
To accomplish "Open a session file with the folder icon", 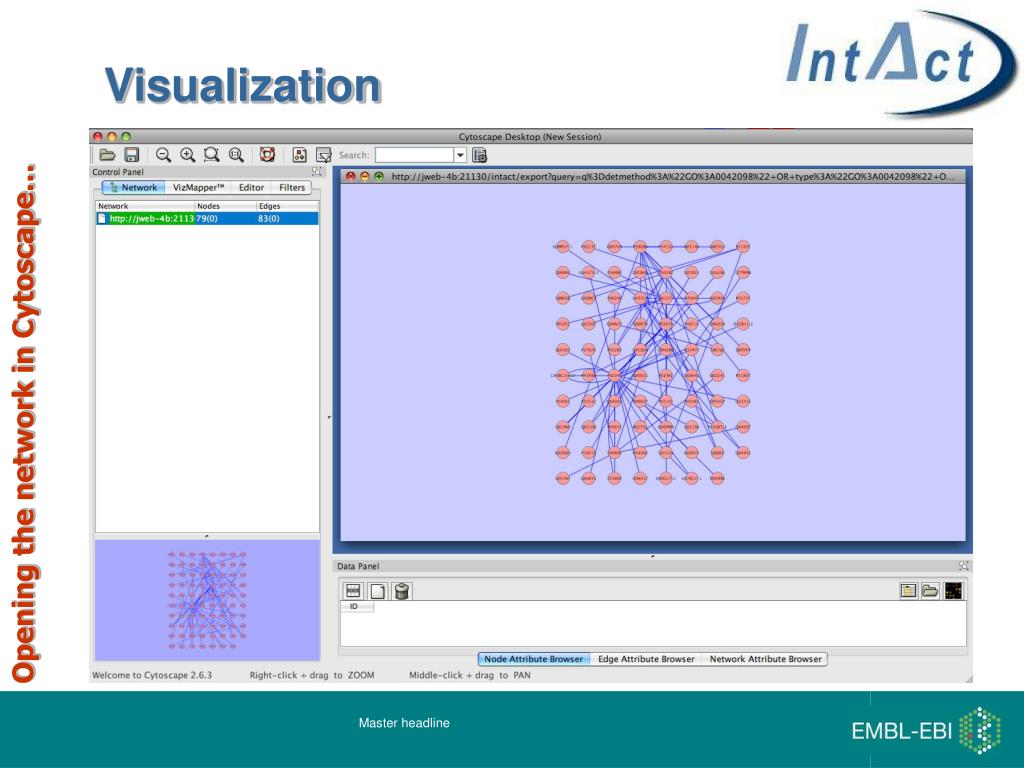I will point(107,155).
